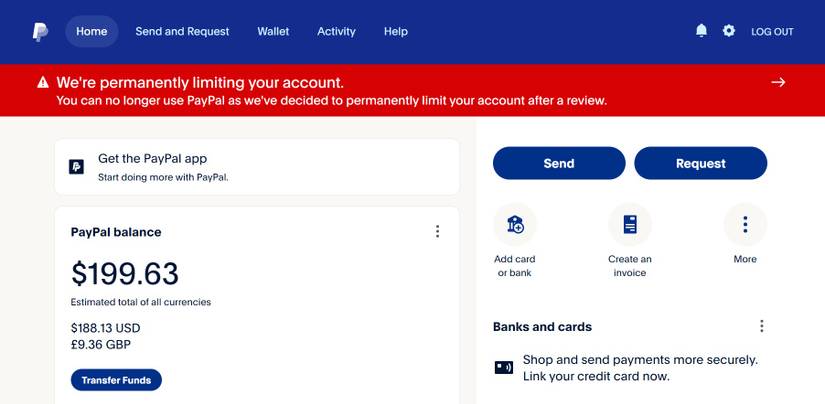The image size is (825, 404).
Task: Click the credit card link icon
Action: pyautogui.click(x=504, y=367)
